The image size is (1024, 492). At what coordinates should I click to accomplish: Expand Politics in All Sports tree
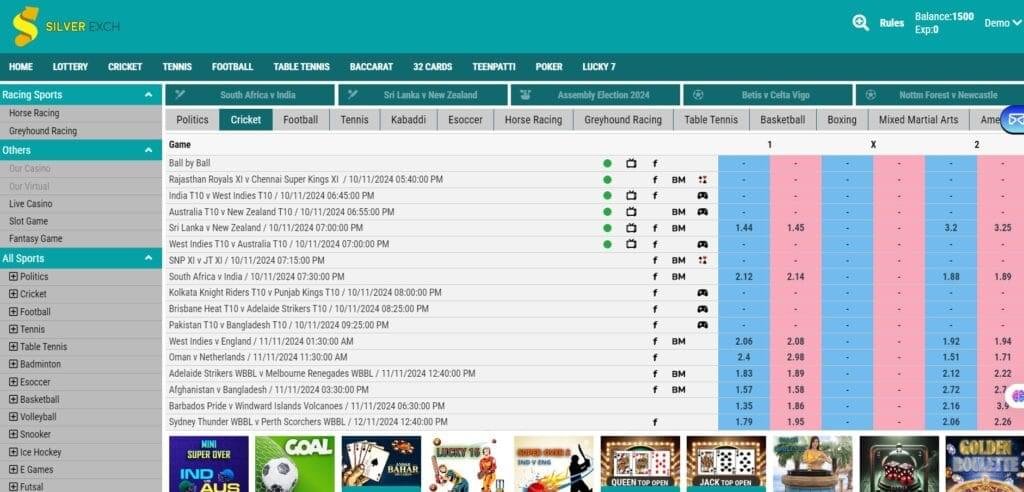click(x=13, y=276)
